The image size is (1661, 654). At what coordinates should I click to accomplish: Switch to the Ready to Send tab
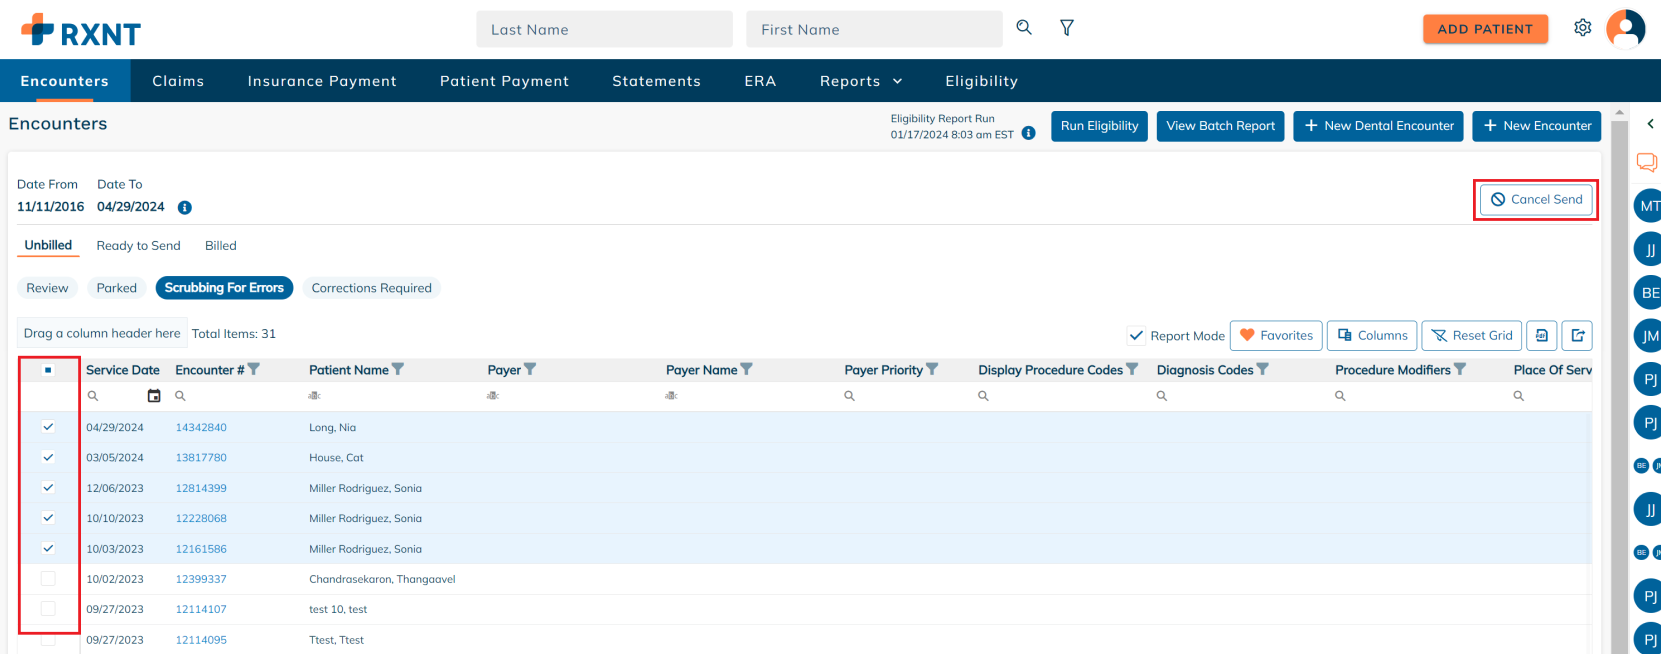[138, 246]
